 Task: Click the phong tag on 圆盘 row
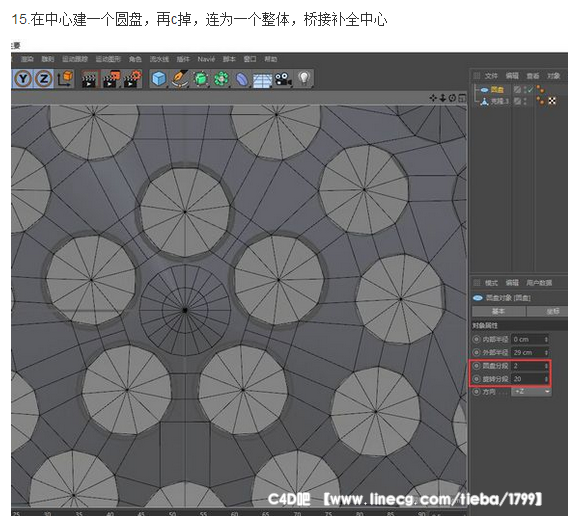(x=540, y=89)
